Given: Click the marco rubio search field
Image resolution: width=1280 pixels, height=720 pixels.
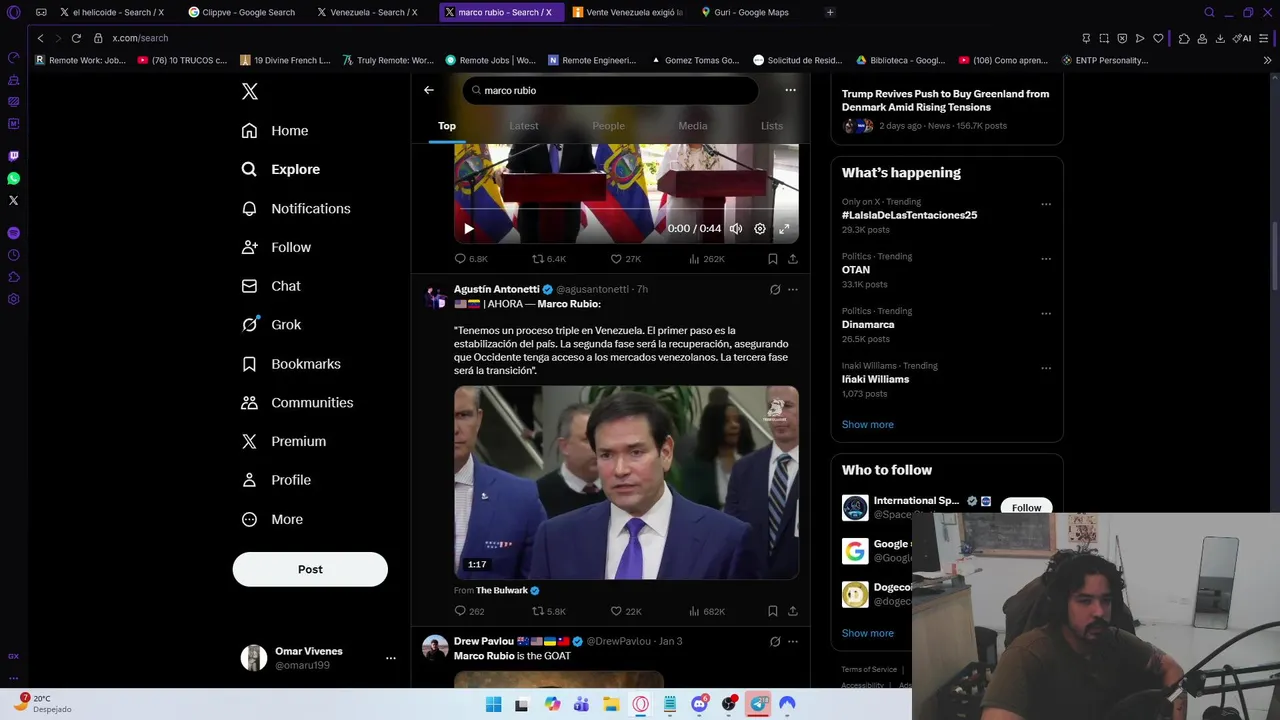Looking at the screenshot, I should tap(610, 90).
